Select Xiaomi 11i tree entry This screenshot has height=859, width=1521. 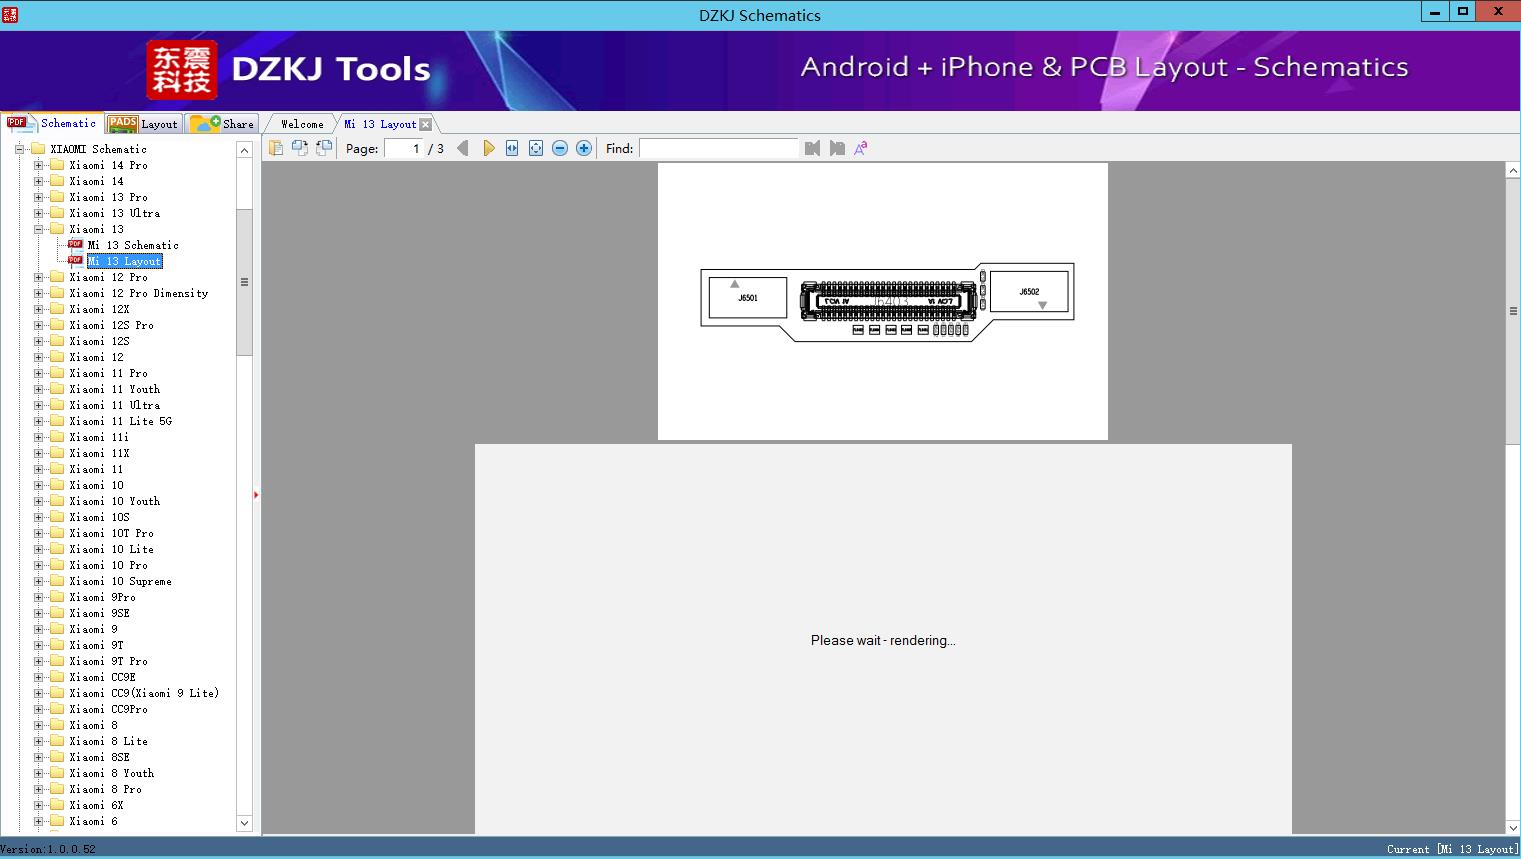coord(100,437)
